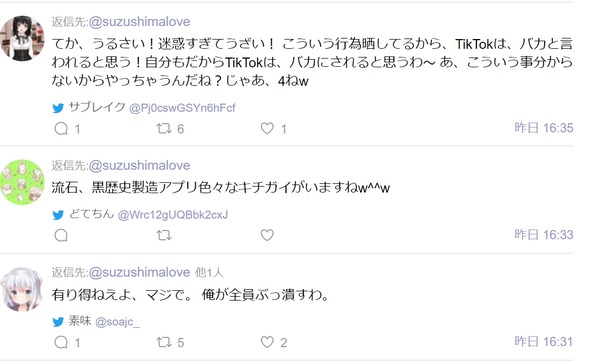Open @suzushimalove link in the first tweet
The image size is (600, 364).
pyautogui.click(x=139, y=22)
